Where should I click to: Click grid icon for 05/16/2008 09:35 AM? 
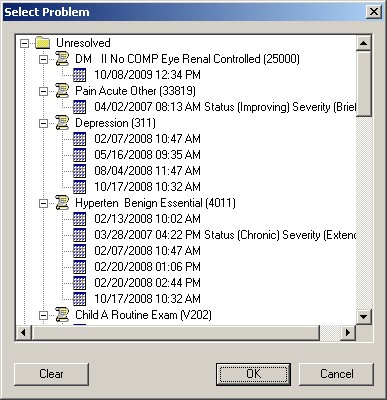pyautogui.click(x=79, y=155)
